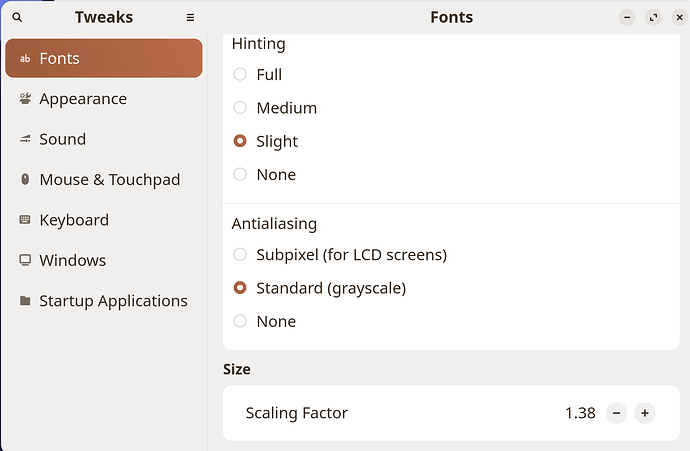Viewport: 690px width, 451px height.
Task: Enable Subpixel antialiasing for LCD screens
Action: [240, 255]
